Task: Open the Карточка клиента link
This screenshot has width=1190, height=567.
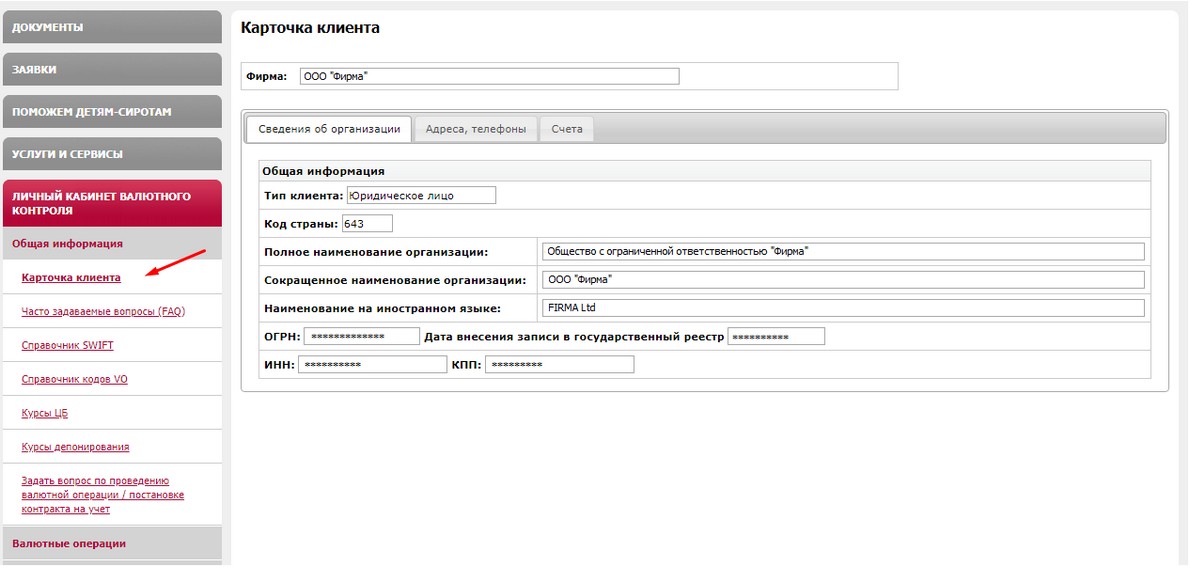Action: [71, 278]
